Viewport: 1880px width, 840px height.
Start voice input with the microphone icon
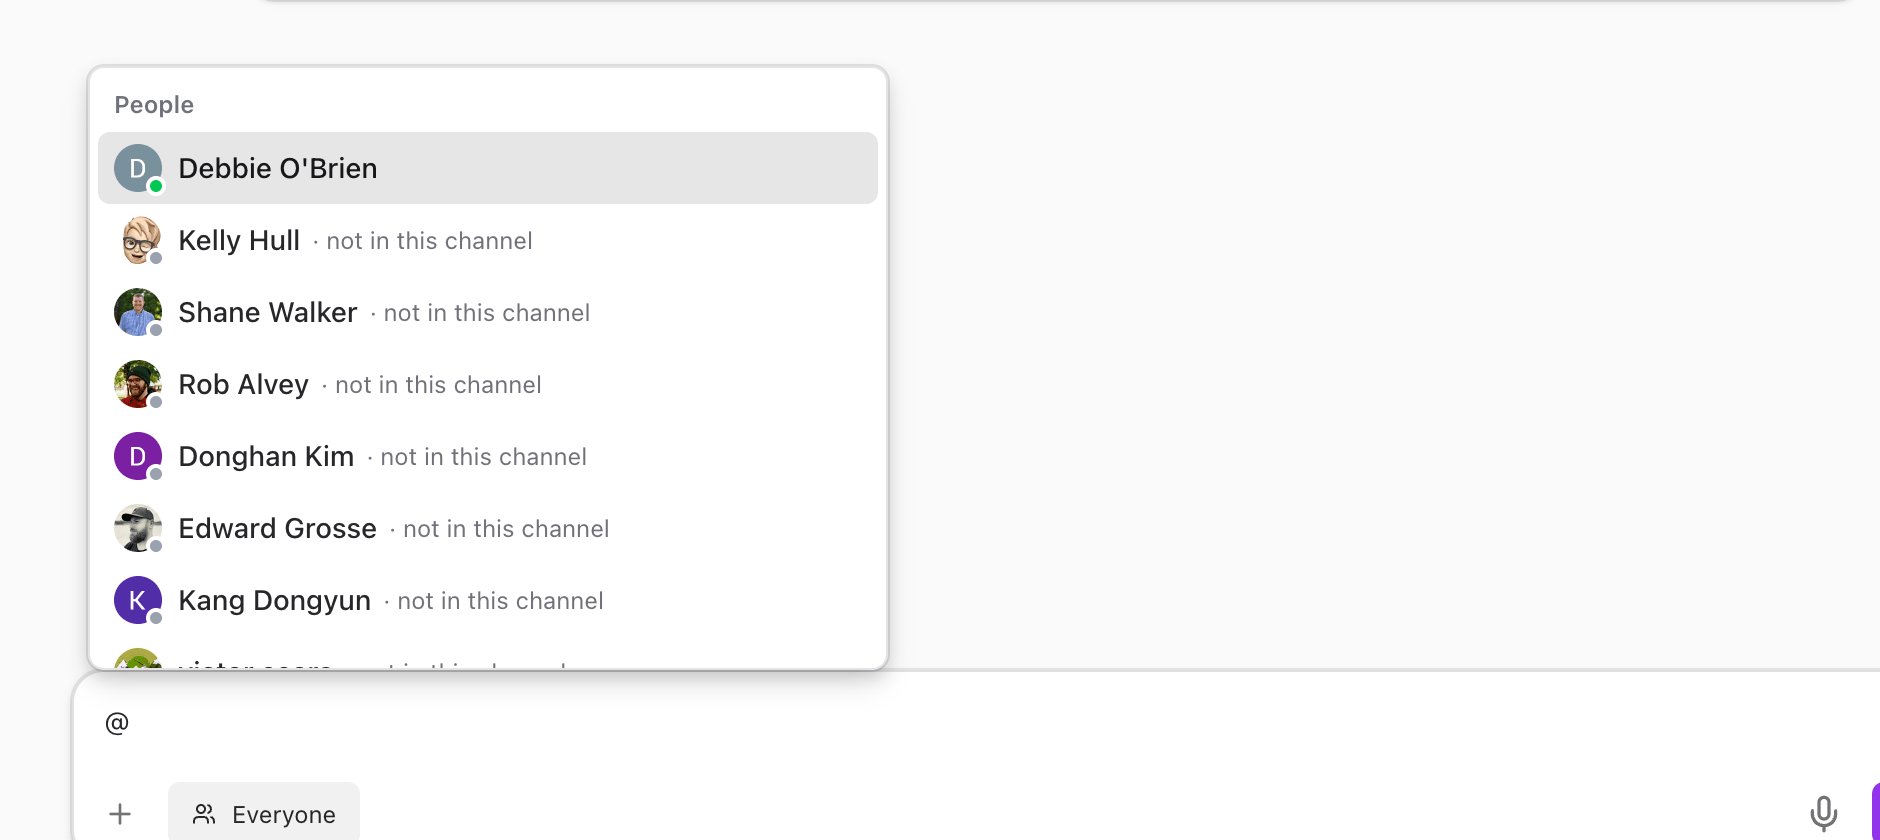[x=1824, y=813]
